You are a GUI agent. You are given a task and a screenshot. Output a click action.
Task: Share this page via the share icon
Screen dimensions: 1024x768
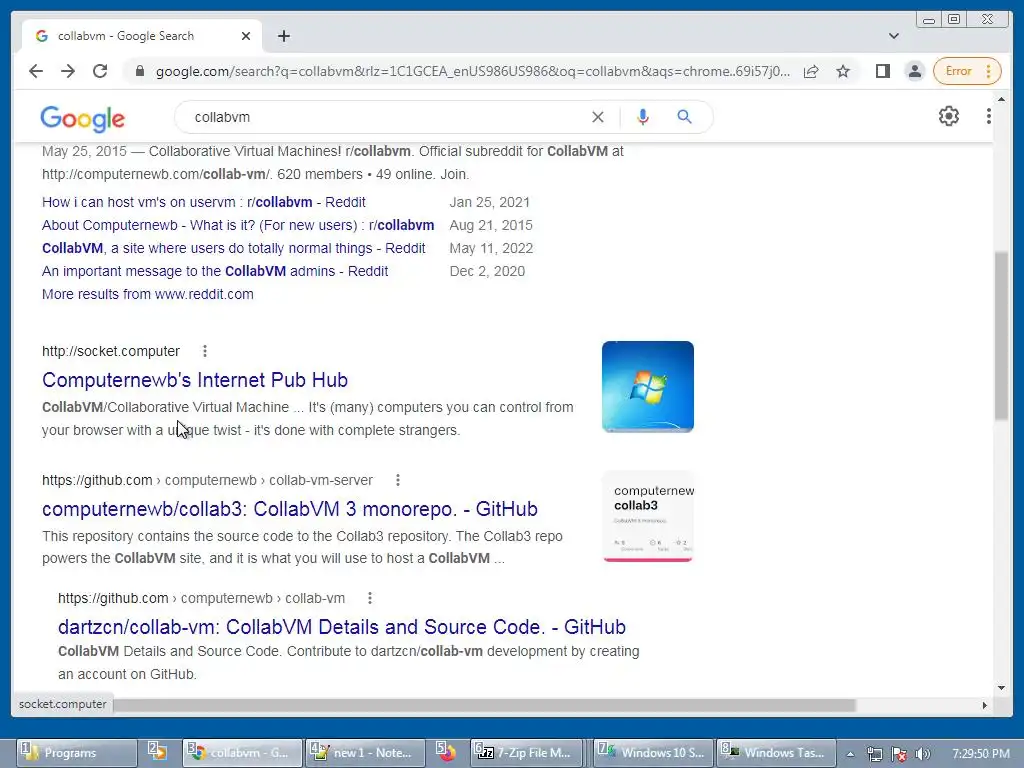[x=811, y=71]
